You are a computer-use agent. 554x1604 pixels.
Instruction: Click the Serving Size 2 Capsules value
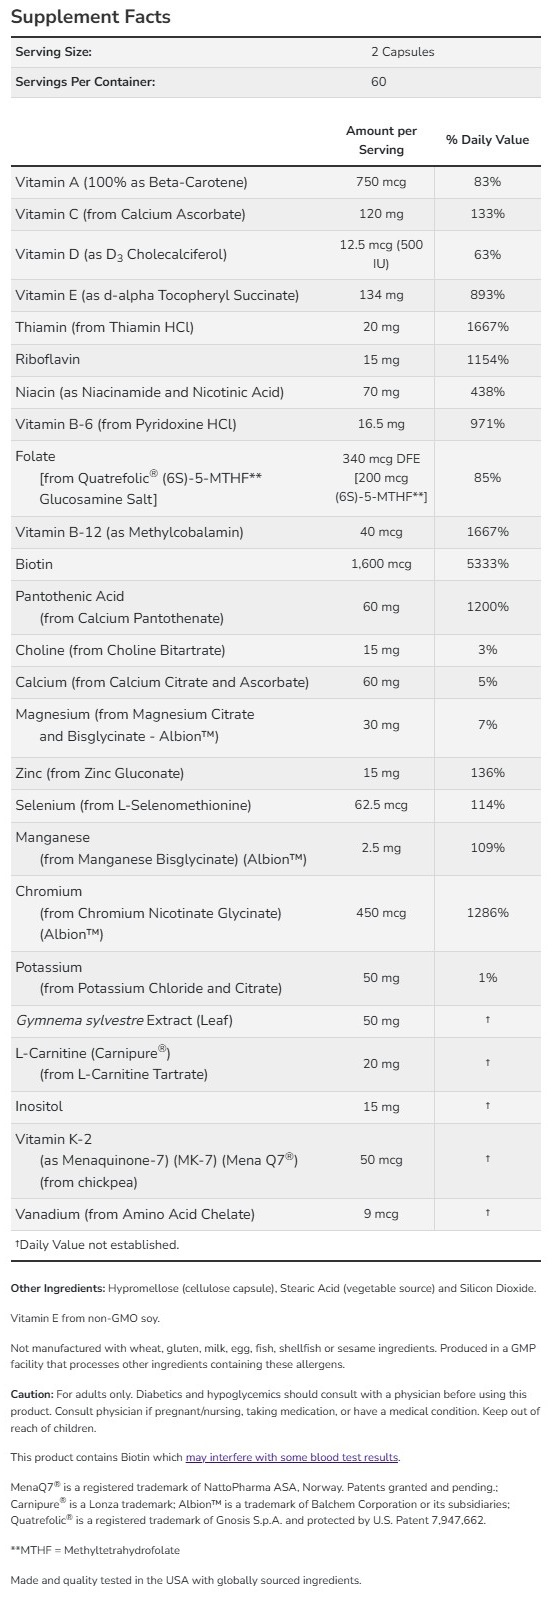pos(402,52)
